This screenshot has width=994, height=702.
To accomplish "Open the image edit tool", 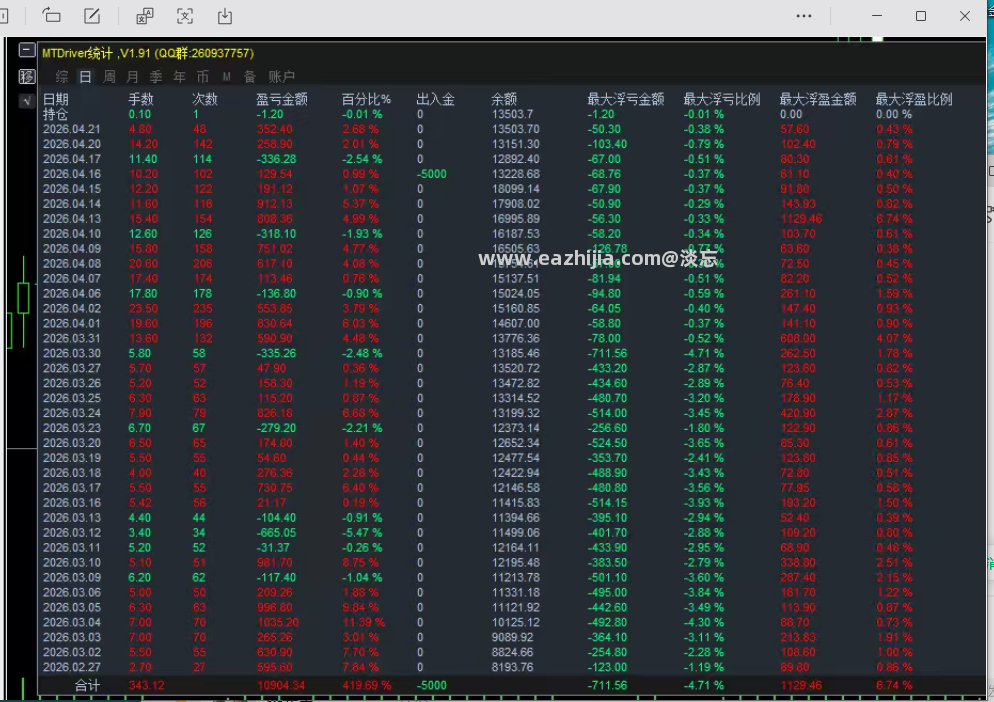I will (93, 16).
